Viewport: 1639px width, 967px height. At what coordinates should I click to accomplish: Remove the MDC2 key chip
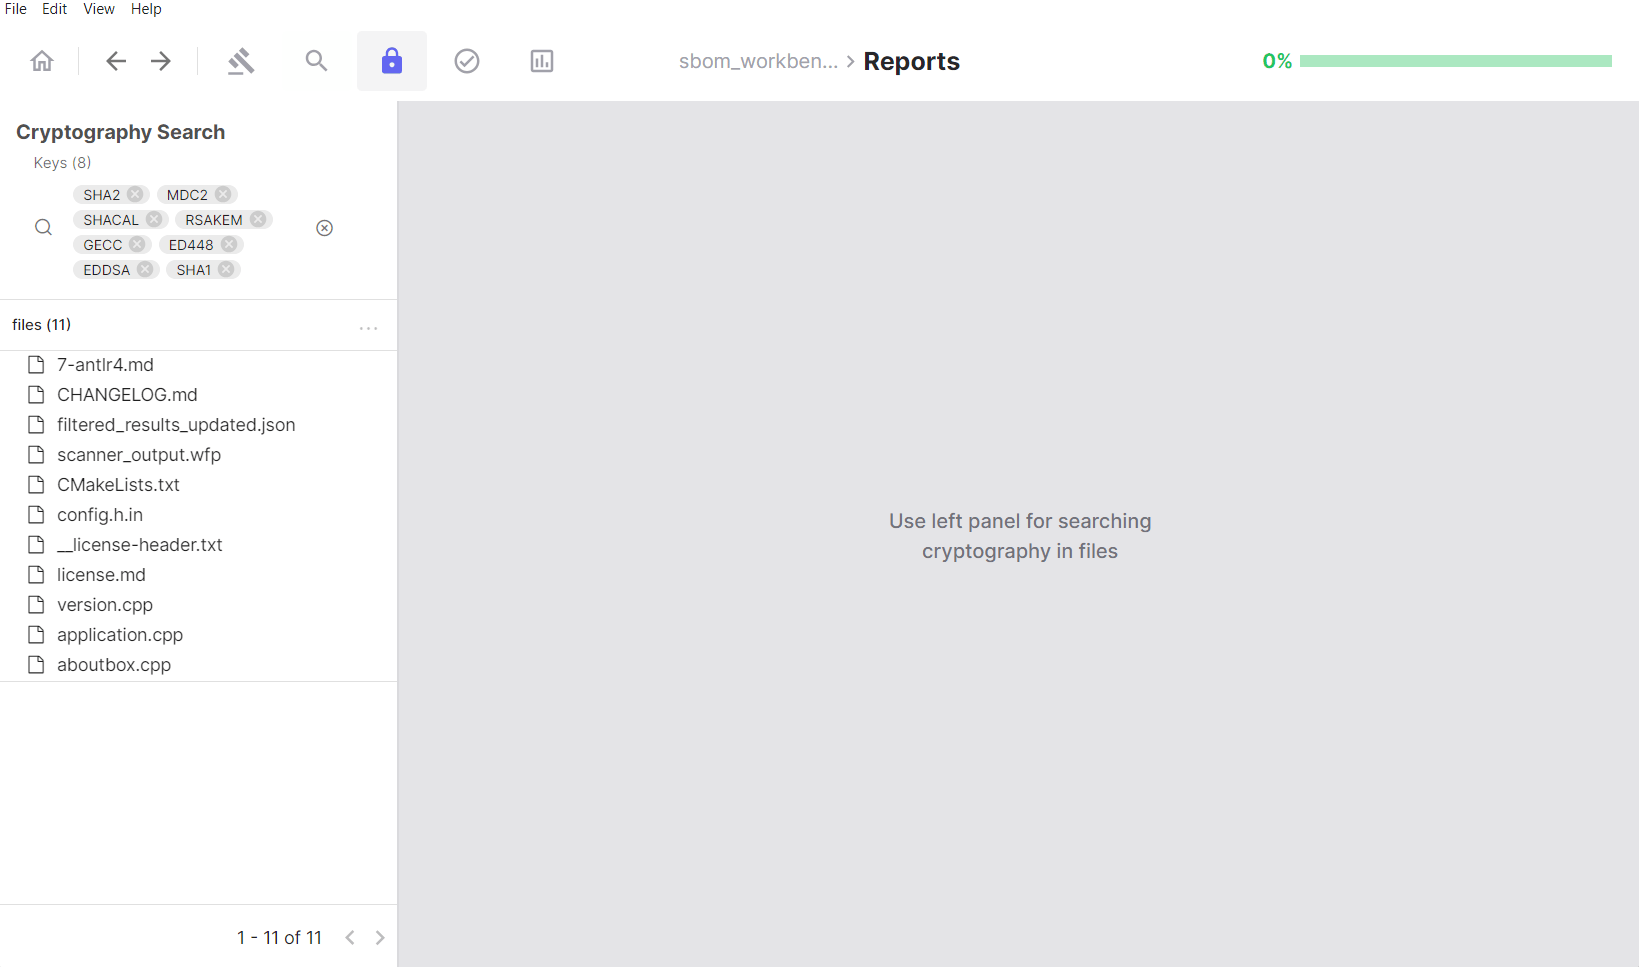pos(223,194)
